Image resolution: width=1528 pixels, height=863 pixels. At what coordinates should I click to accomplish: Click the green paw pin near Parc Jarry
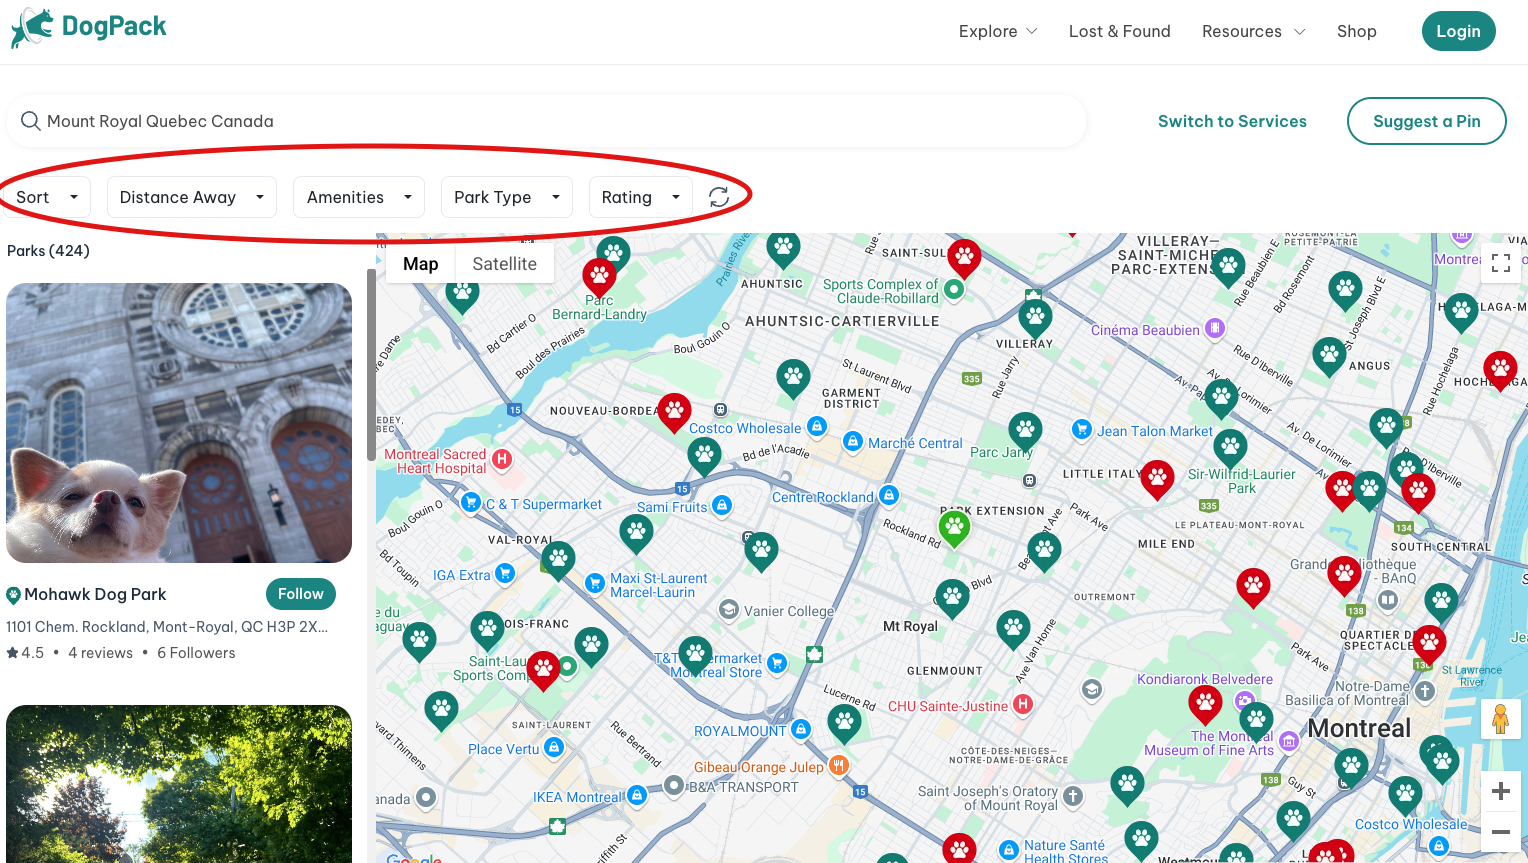tap(1024, 428)
